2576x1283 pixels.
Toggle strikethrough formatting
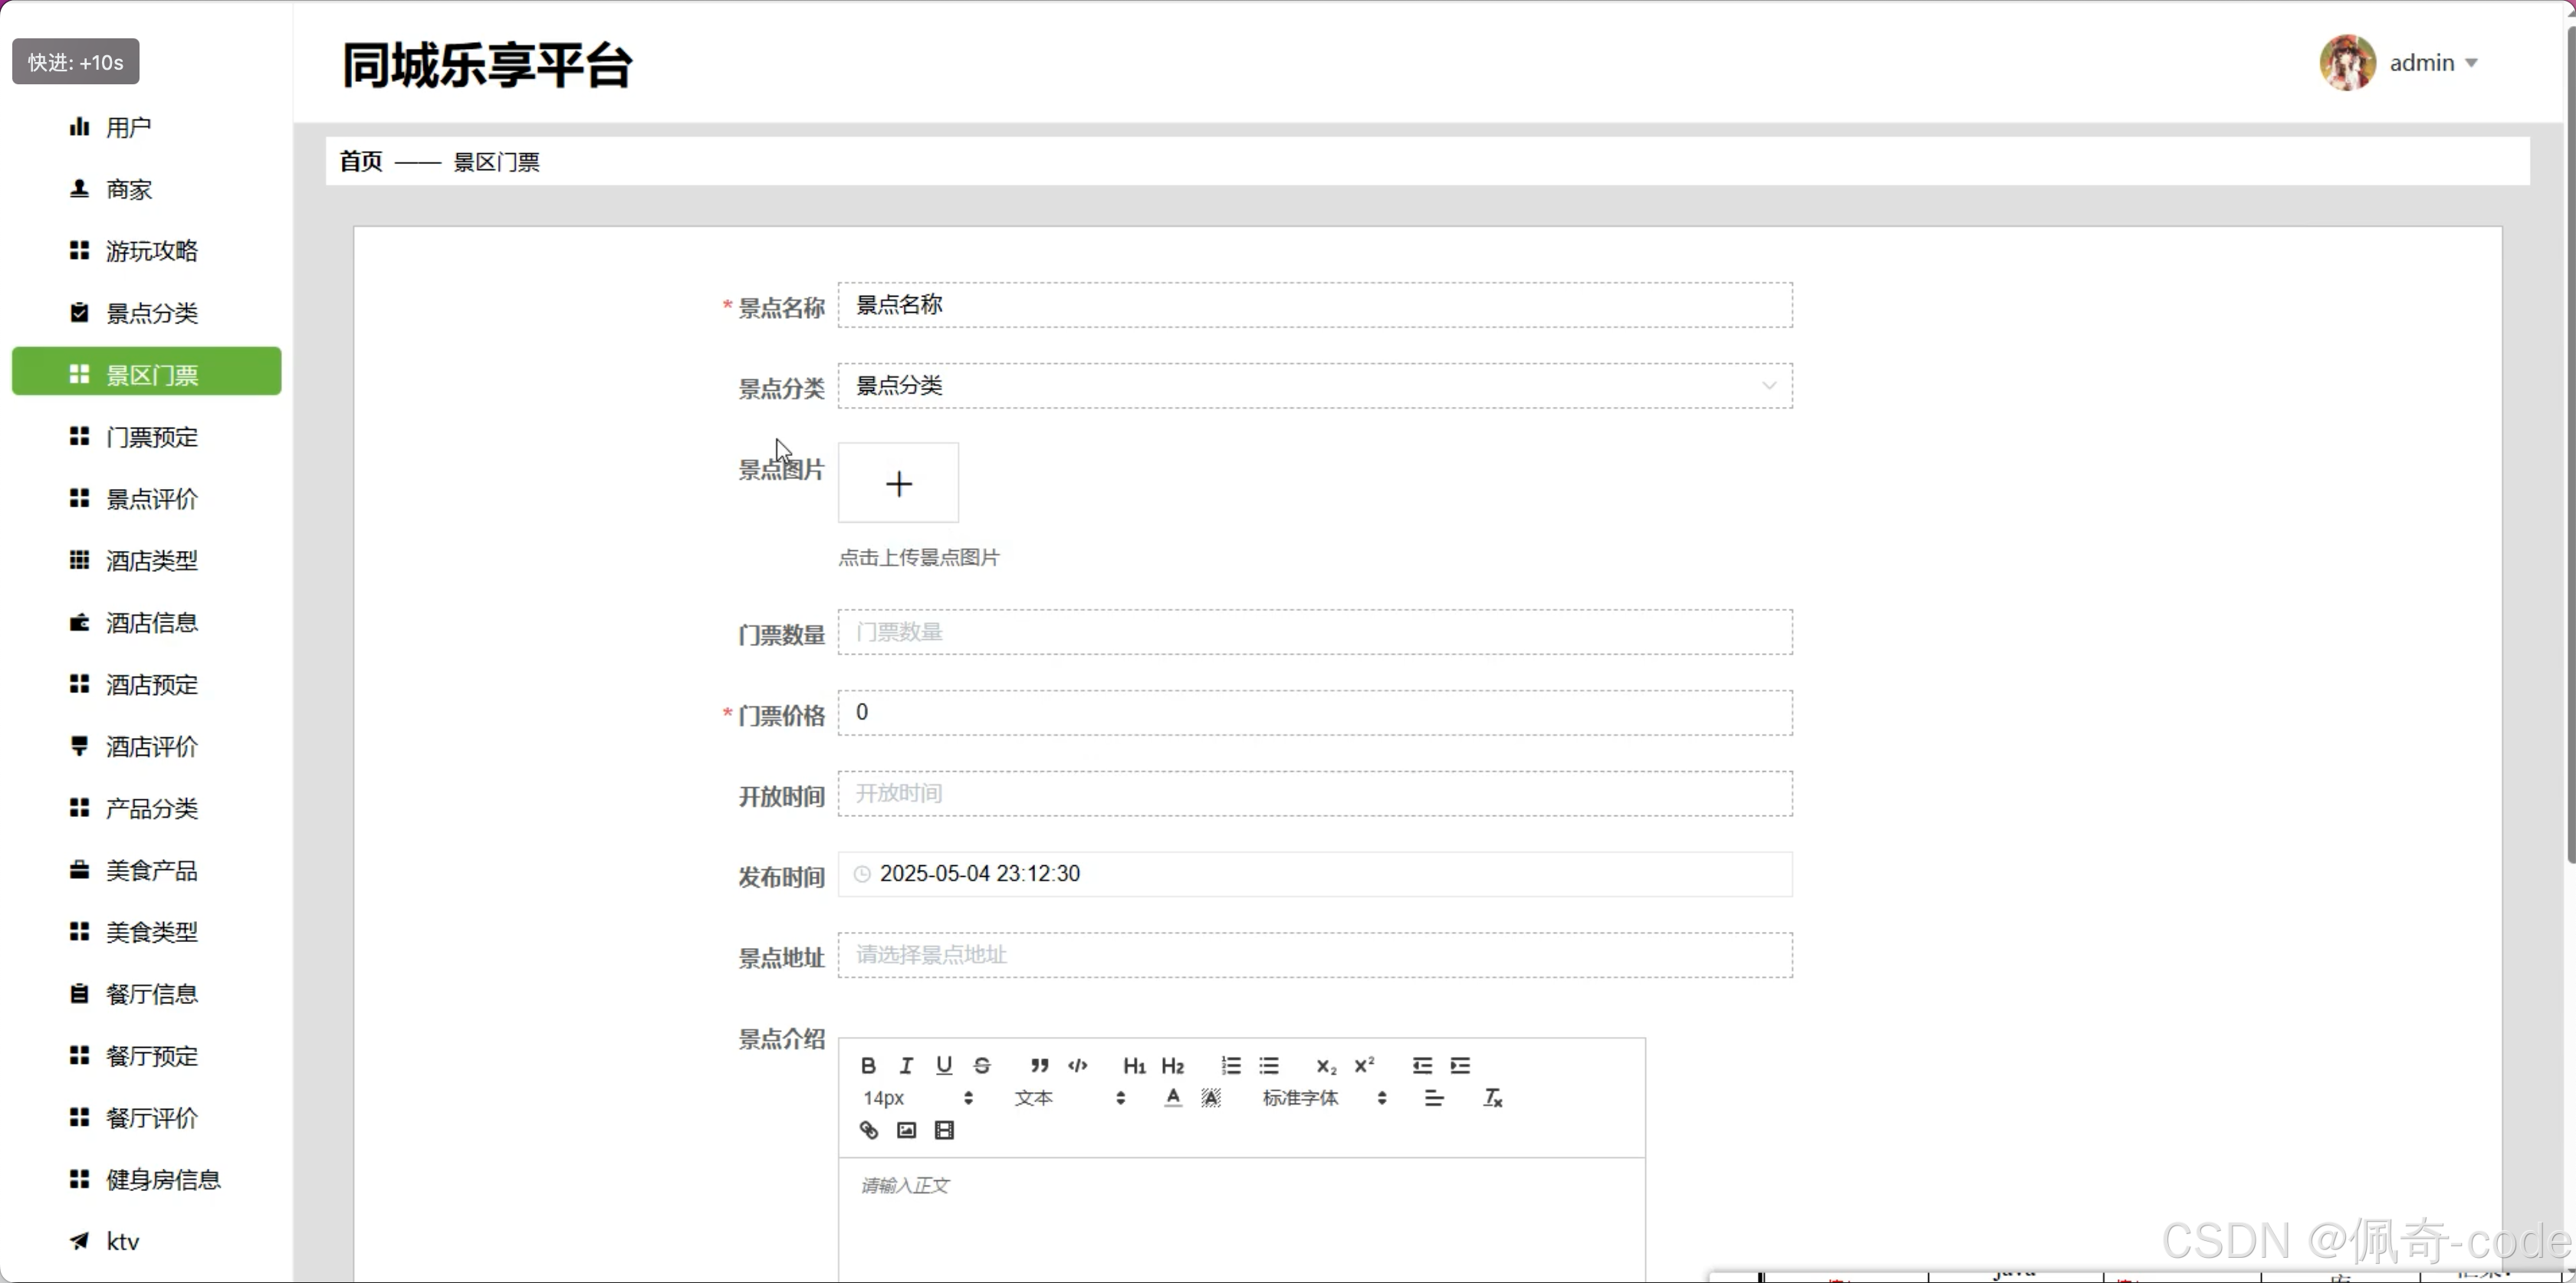(x=982, y=1065)
